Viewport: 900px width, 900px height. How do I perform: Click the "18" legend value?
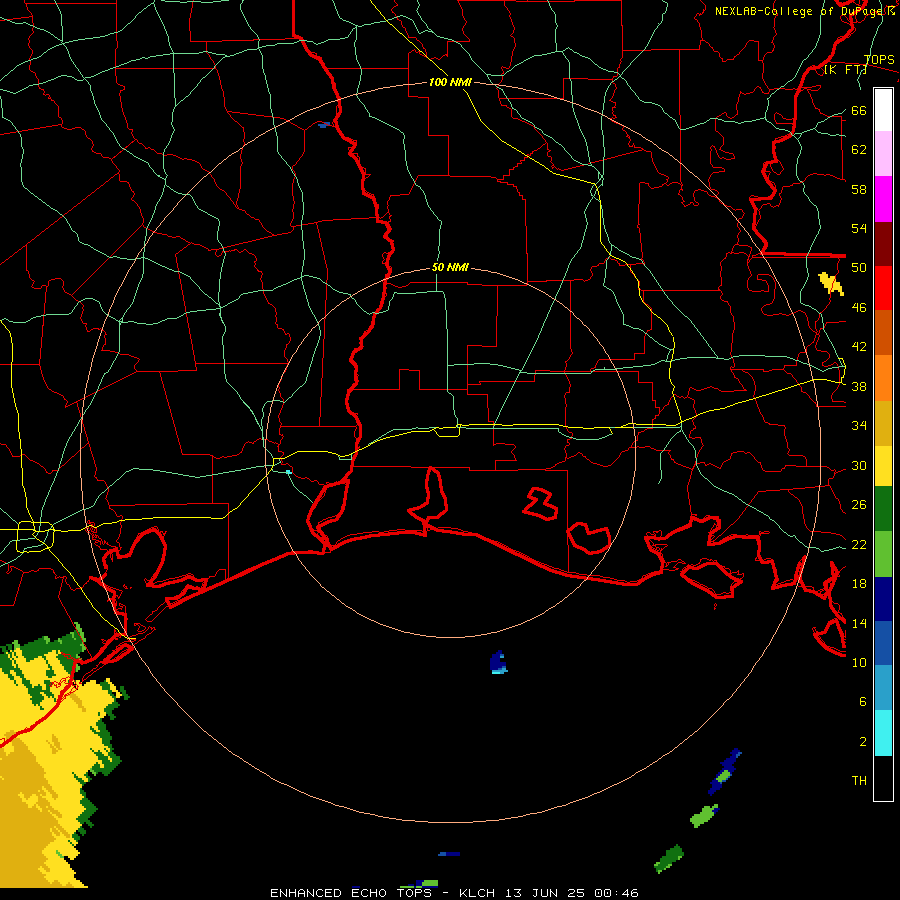(x=859, y=584)
